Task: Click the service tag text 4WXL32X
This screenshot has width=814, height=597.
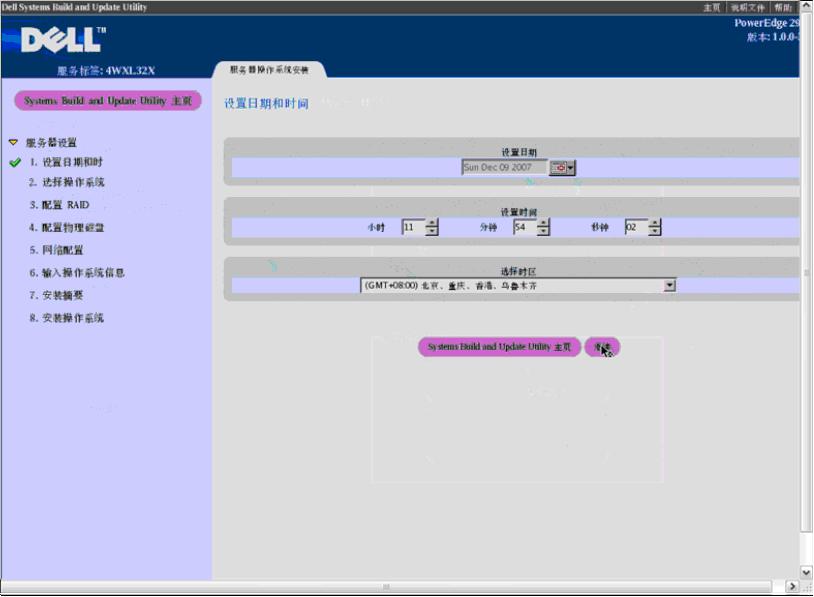Action: (x=130, y=71)
